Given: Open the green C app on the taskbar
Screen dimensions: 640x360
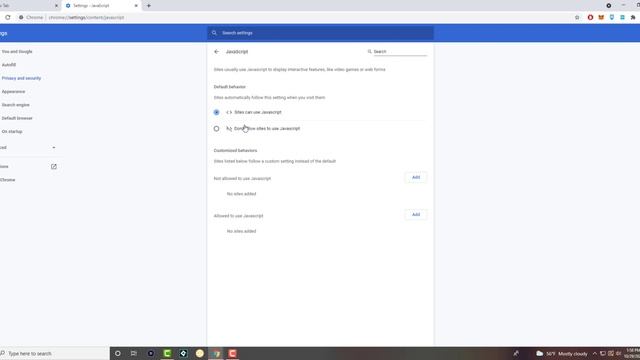Looking at the screenshot, I should 167,353.
